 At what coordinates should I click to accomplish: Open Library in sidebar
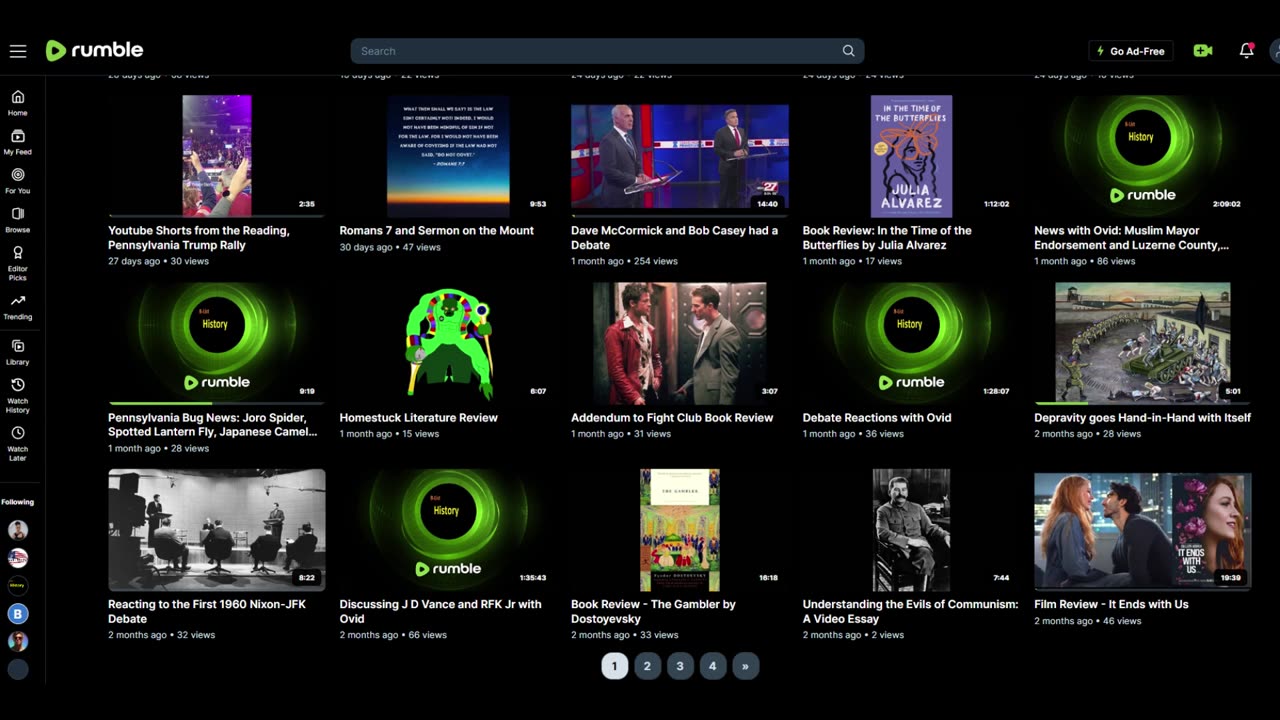(x=18, y=352)
